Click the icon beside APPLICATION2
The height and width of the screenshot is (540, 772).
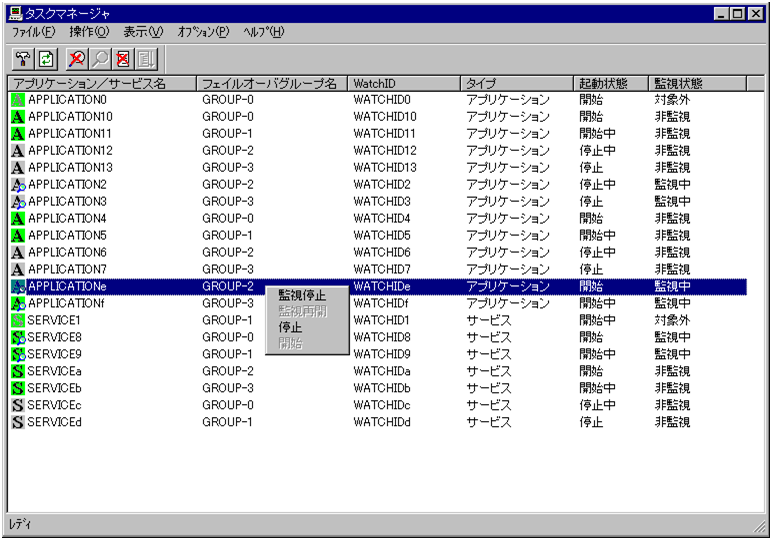point(18,185)
